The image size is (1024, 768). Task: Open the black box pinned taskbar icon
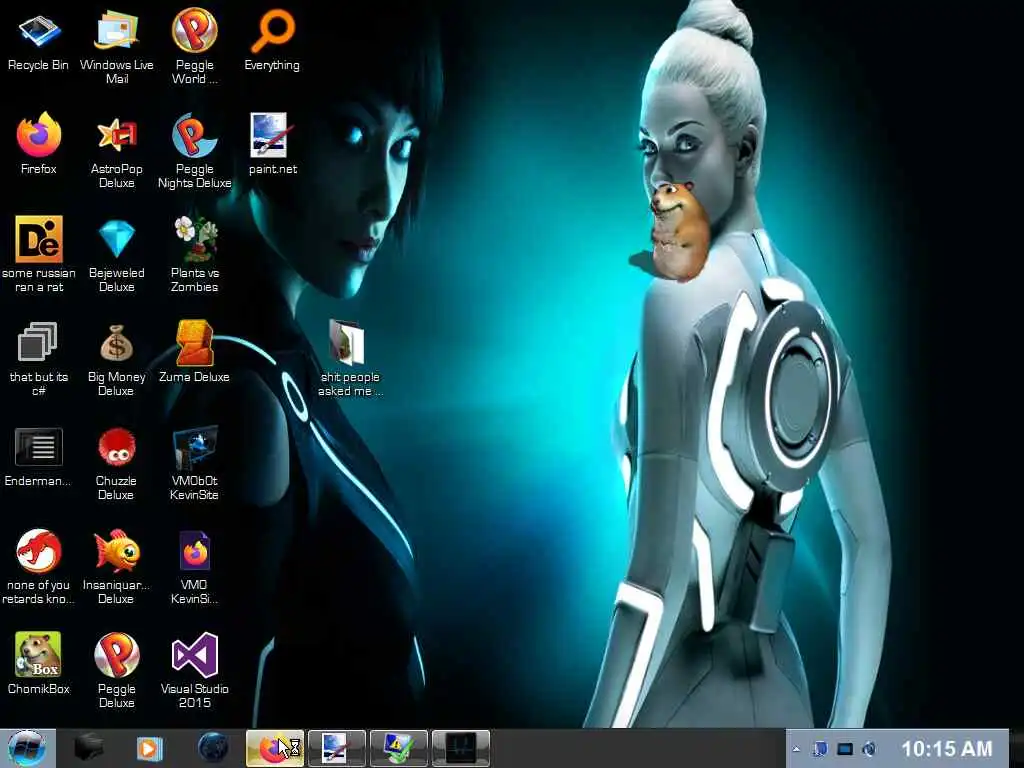click(89, 748)
